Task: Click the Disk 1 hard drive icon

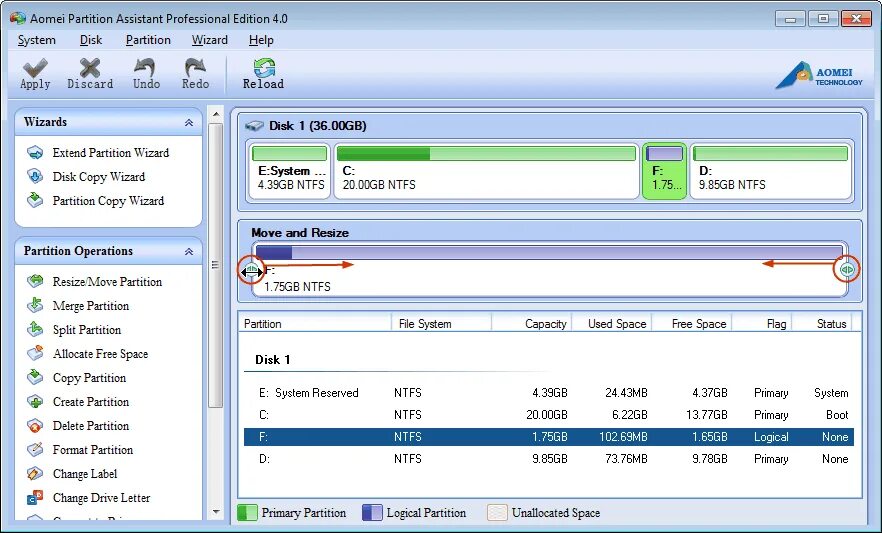Action: (x=254, y=126)
